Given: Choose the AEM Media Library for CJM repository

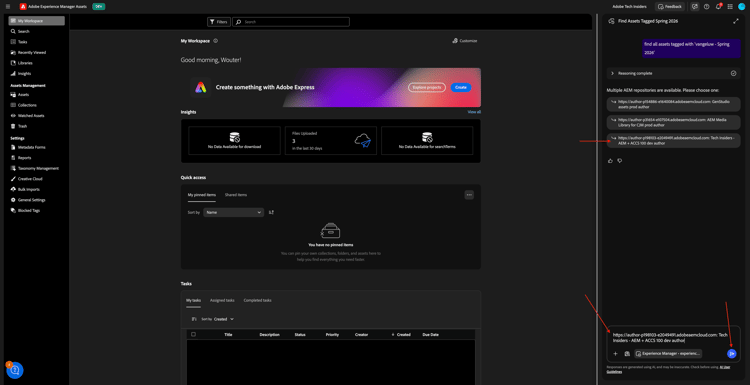Looking at the screenshot, I should click(673, 122).
